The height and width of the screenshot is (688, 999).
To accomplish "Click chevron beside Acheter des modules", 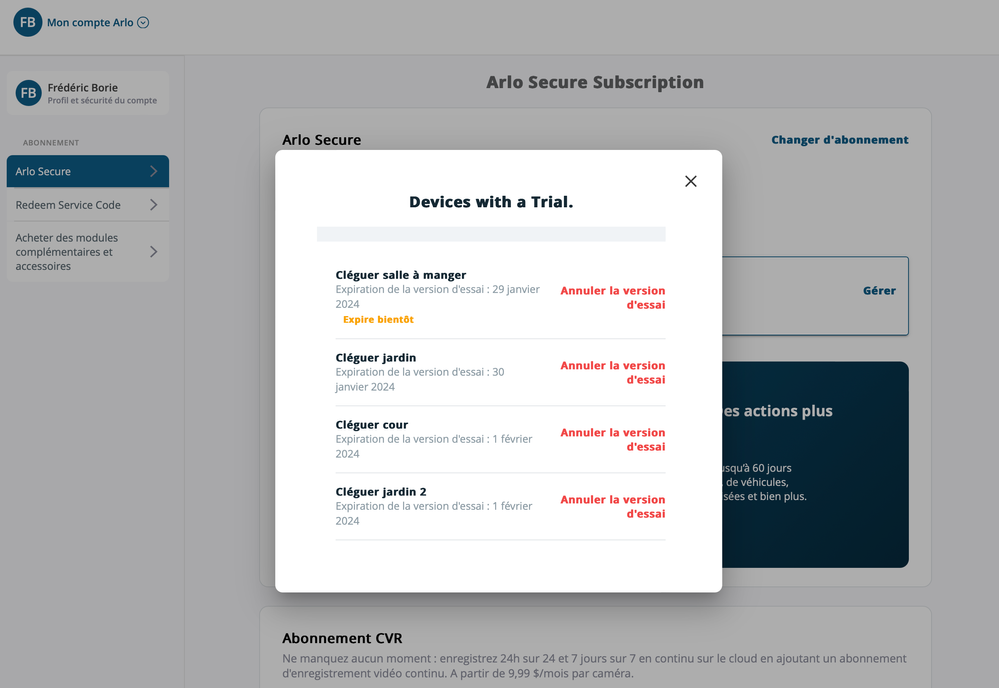I will 154,252.
